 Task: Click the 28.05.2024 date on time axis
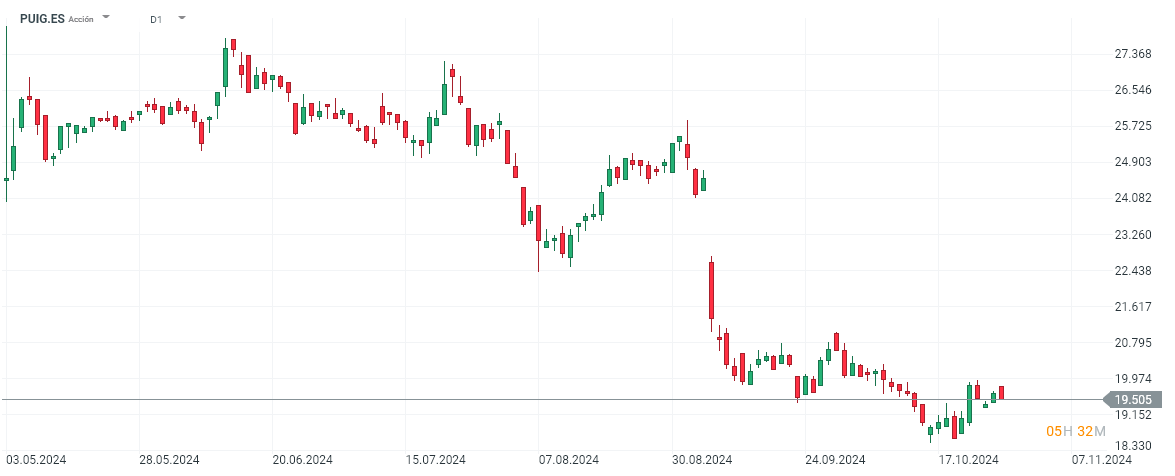(169, 460)
